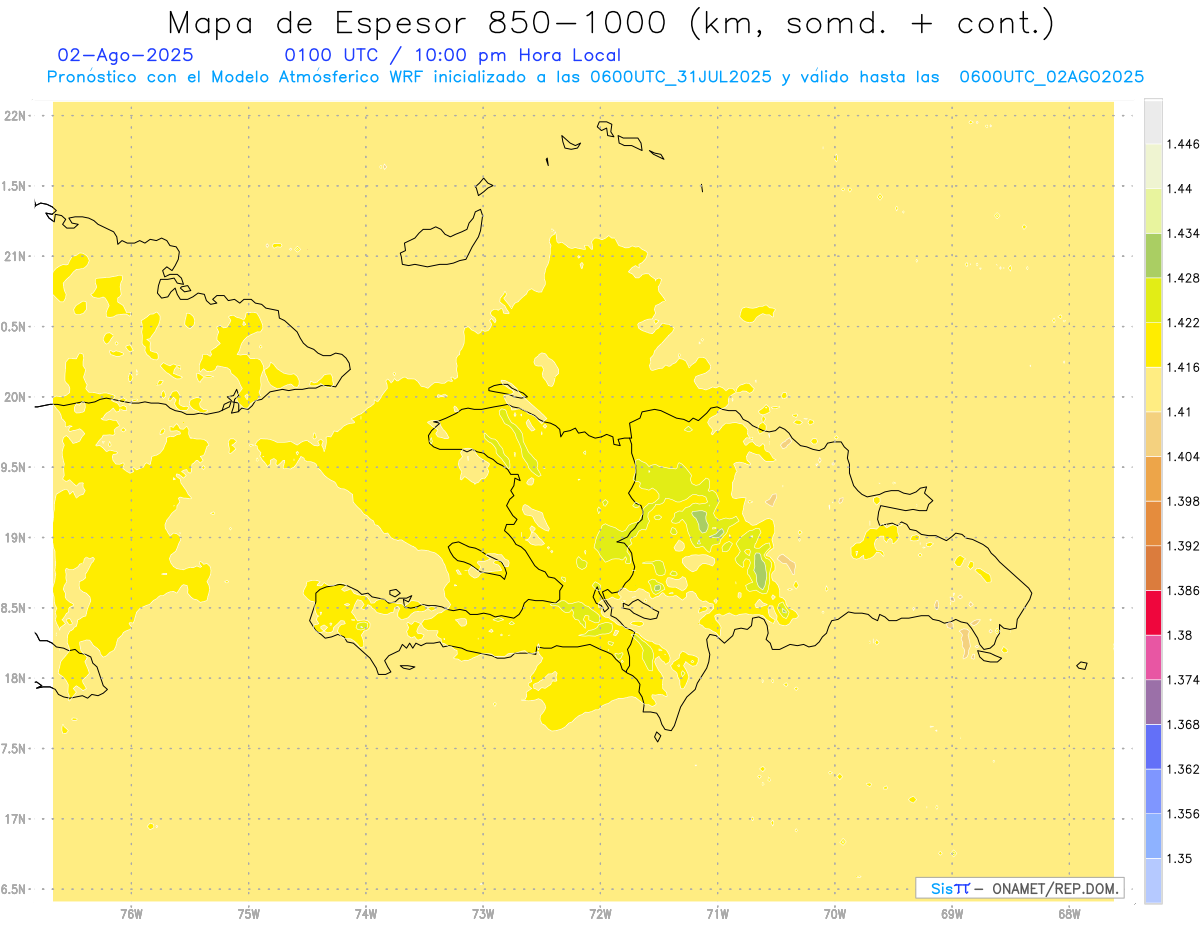Click the legend value 1.374
Viewport: 1200px width, 927px height.
point(1183,680)
